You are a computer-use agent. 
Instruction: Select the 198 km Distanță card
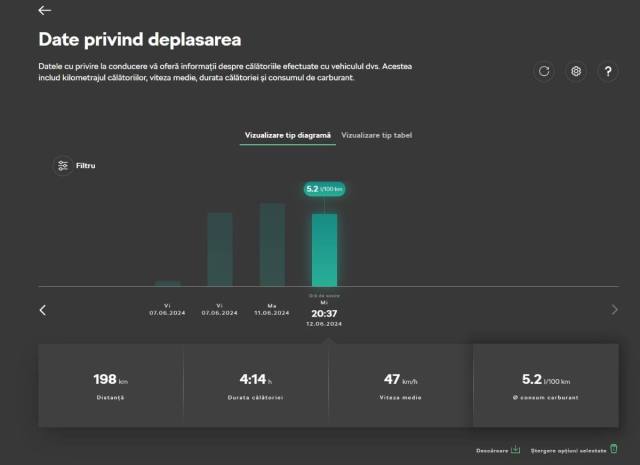coord(110,385)
